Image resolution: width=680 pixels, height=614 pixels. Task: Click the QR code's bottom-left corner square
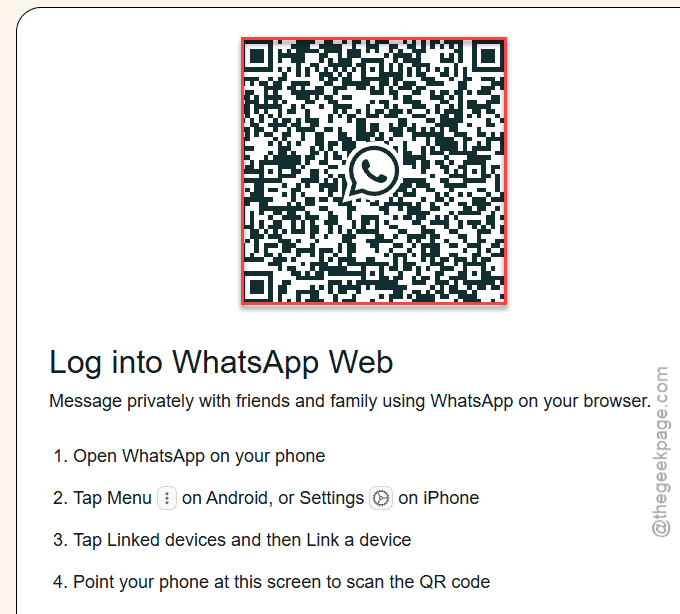click(257, 287)
